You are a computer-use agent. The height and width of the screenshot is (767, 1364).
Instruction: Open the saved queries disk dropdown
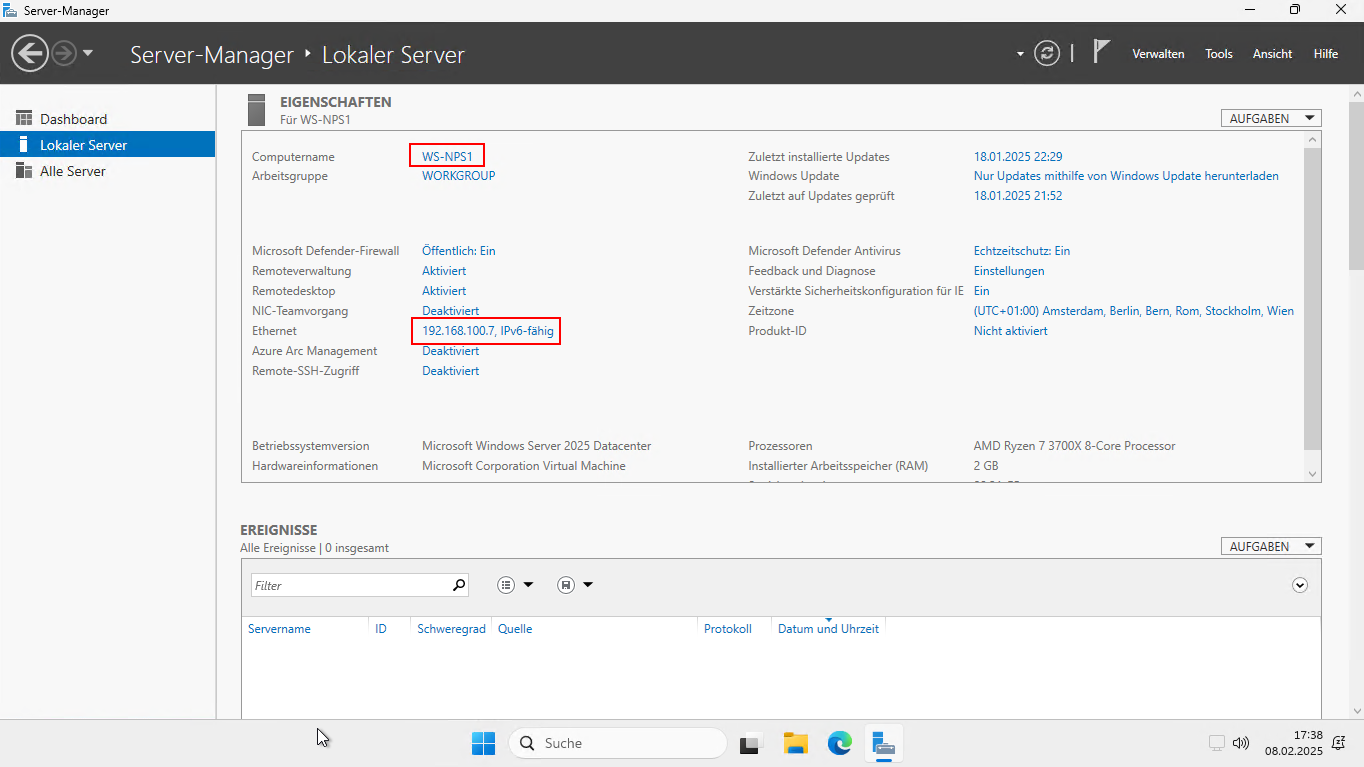point(575,585)
